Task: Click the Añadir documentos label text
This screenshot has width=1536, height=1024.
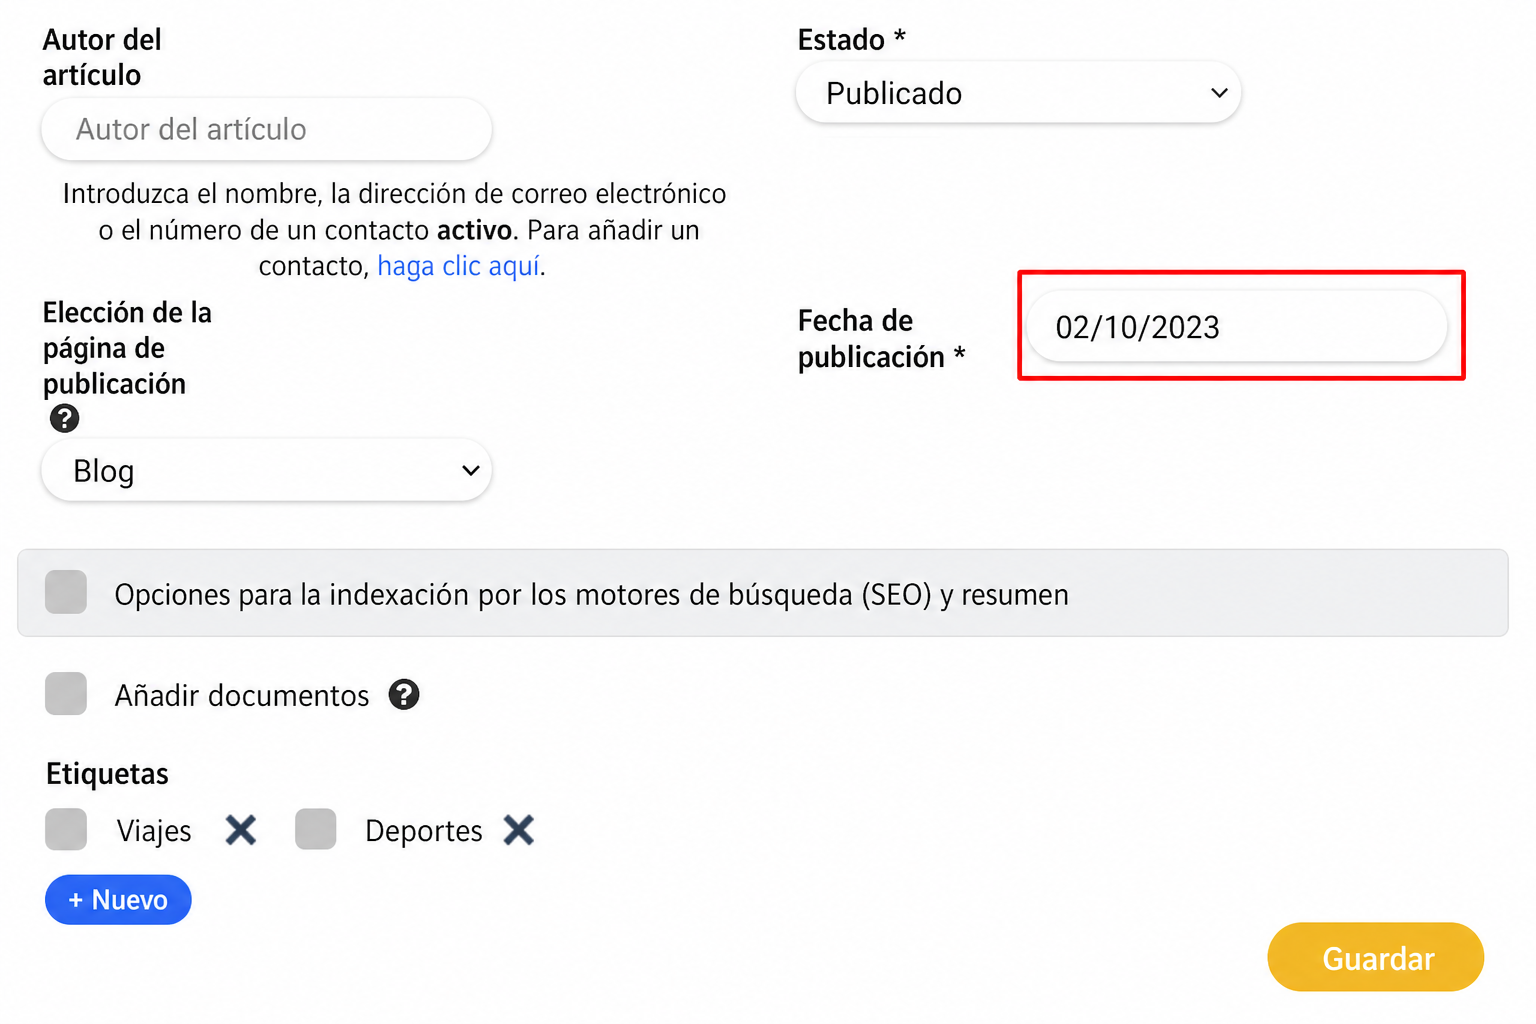Action: pos(242,695)
